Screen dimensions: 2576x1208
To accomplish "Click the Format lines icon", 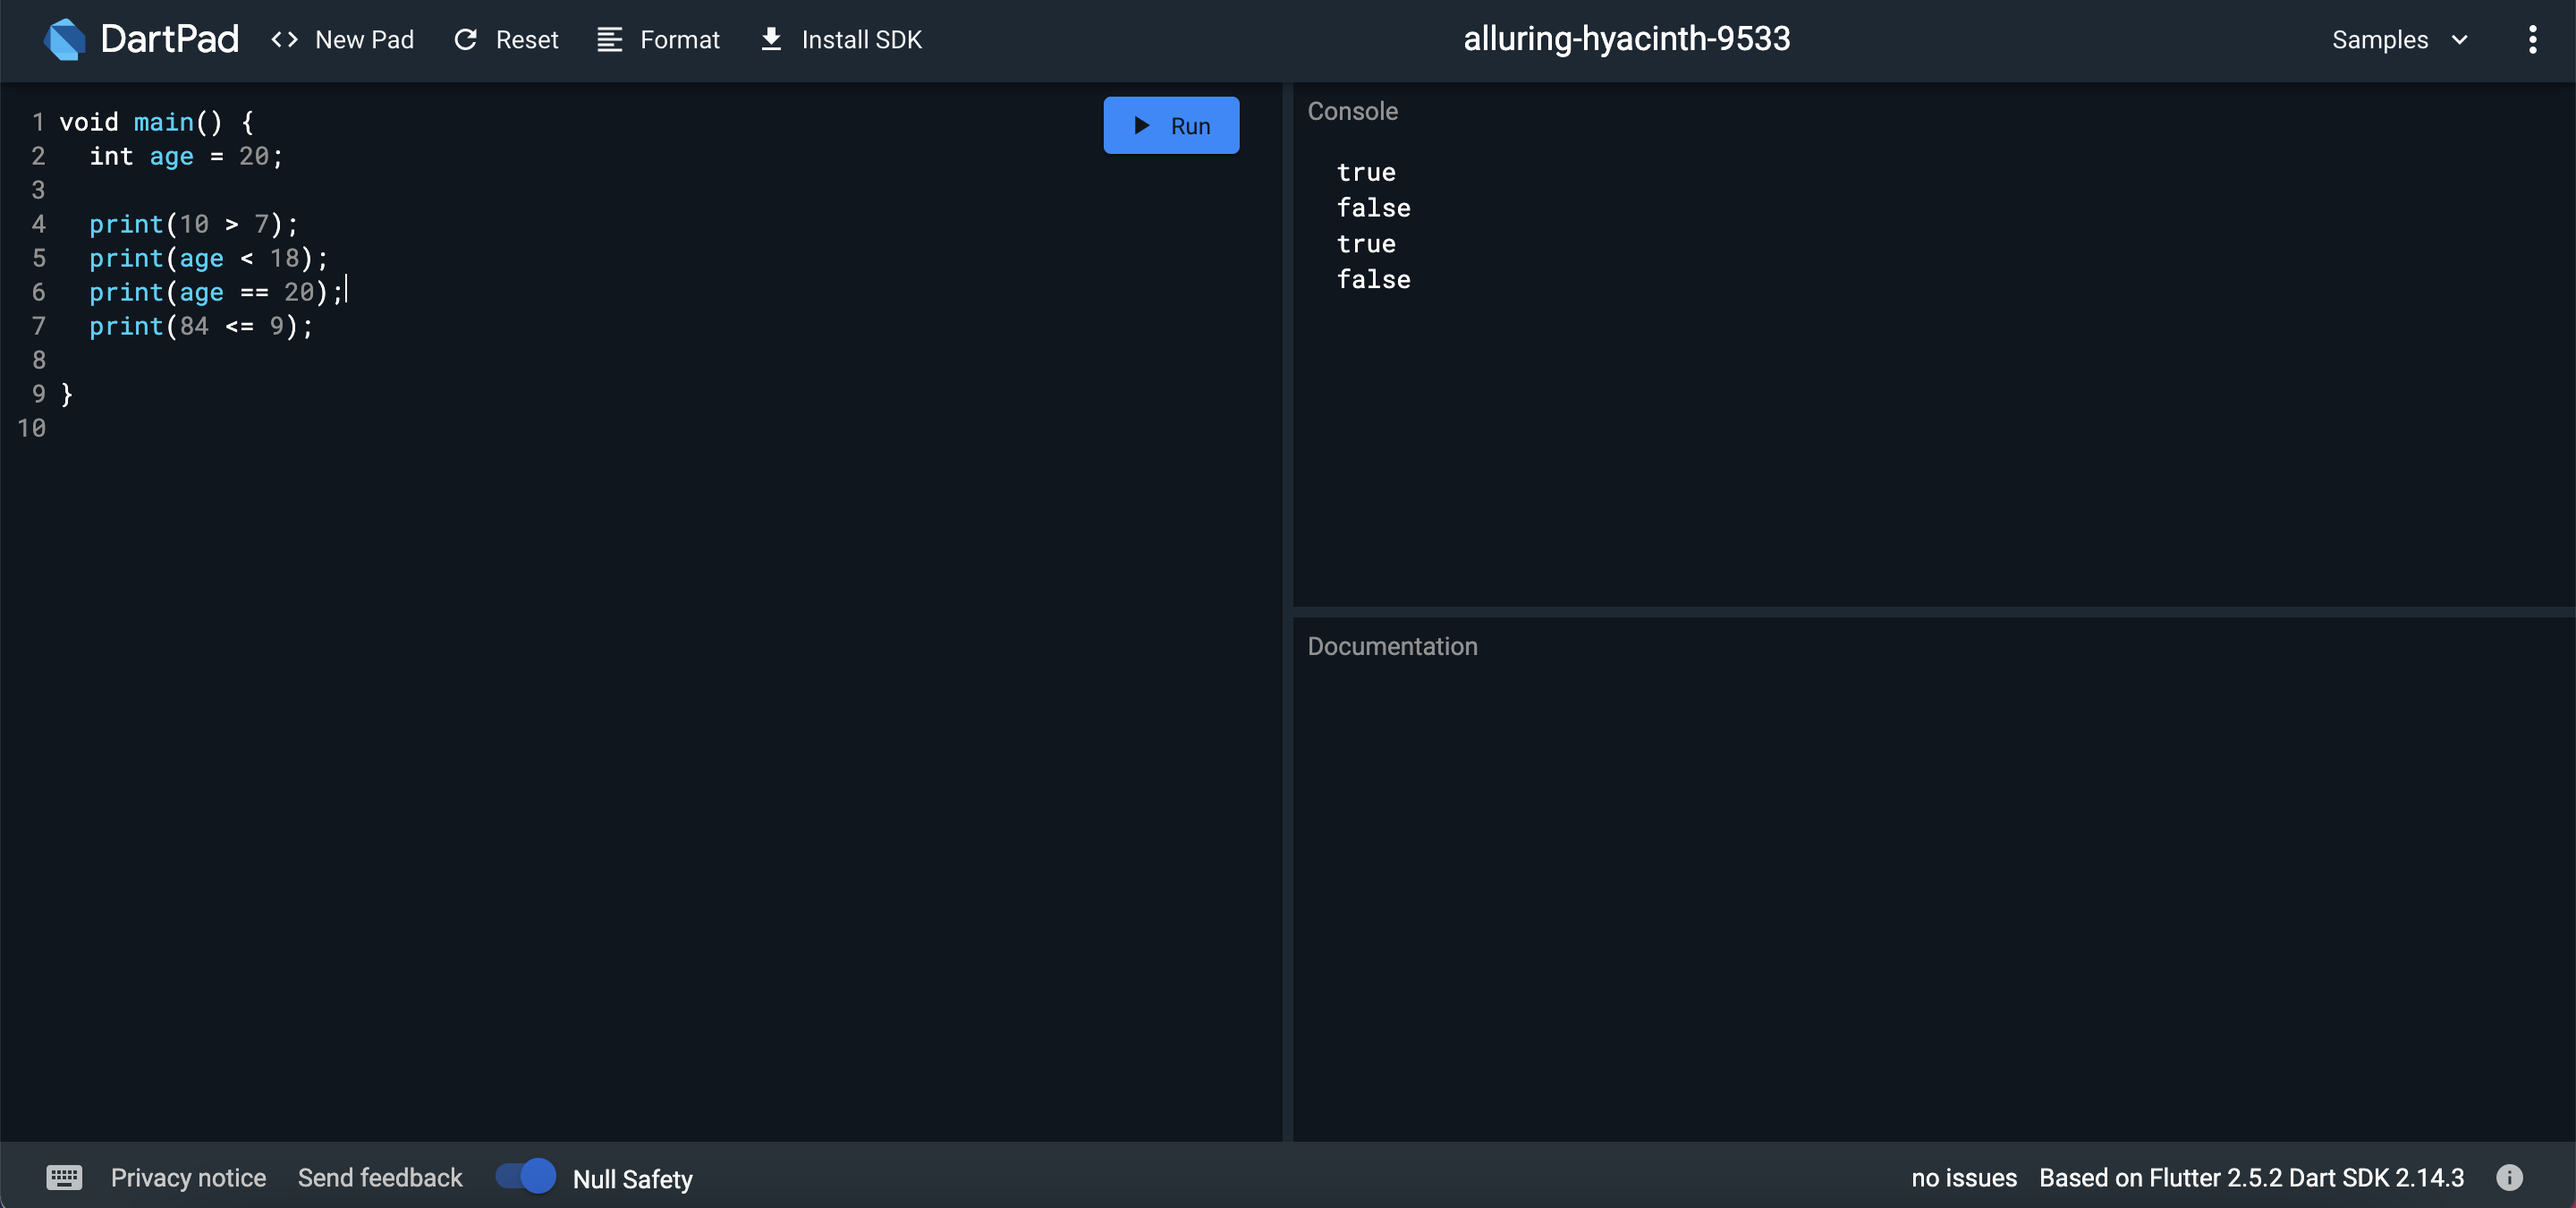I will (x=610, y=39).
